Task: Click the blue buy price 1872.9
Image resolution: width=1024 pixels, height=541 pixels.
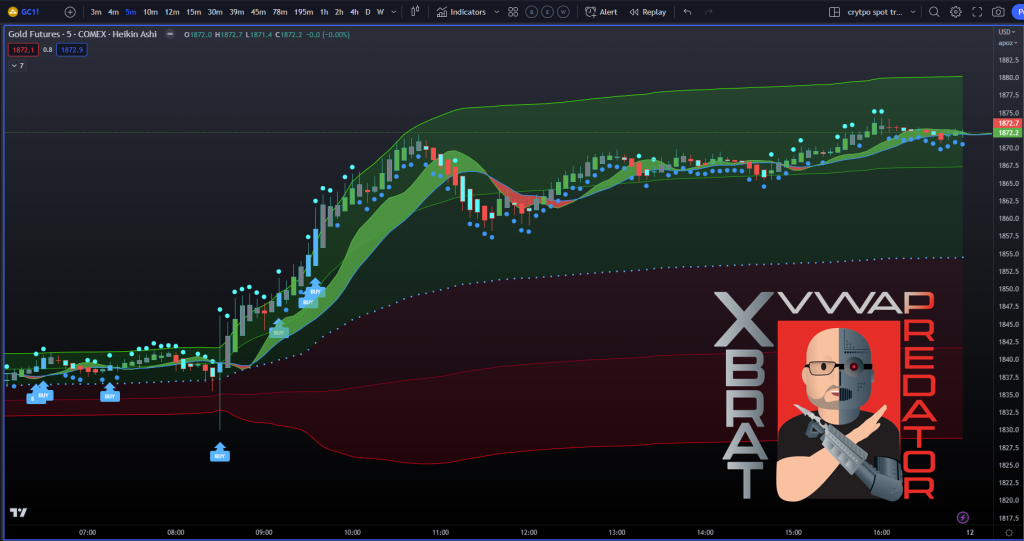Action: pos(72,50)
